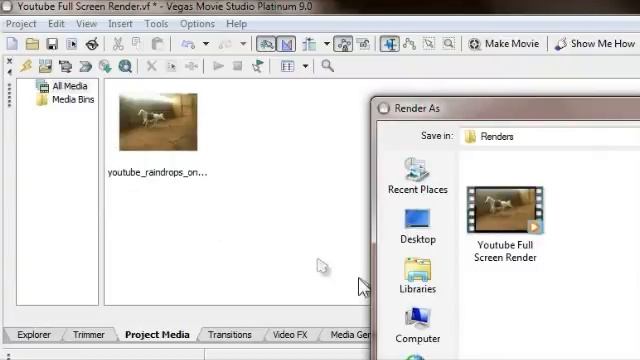Go to Desktop in Render As dialog
Image resolution: width=640 pixels, height=360 pixels.
tap(418, 227)
